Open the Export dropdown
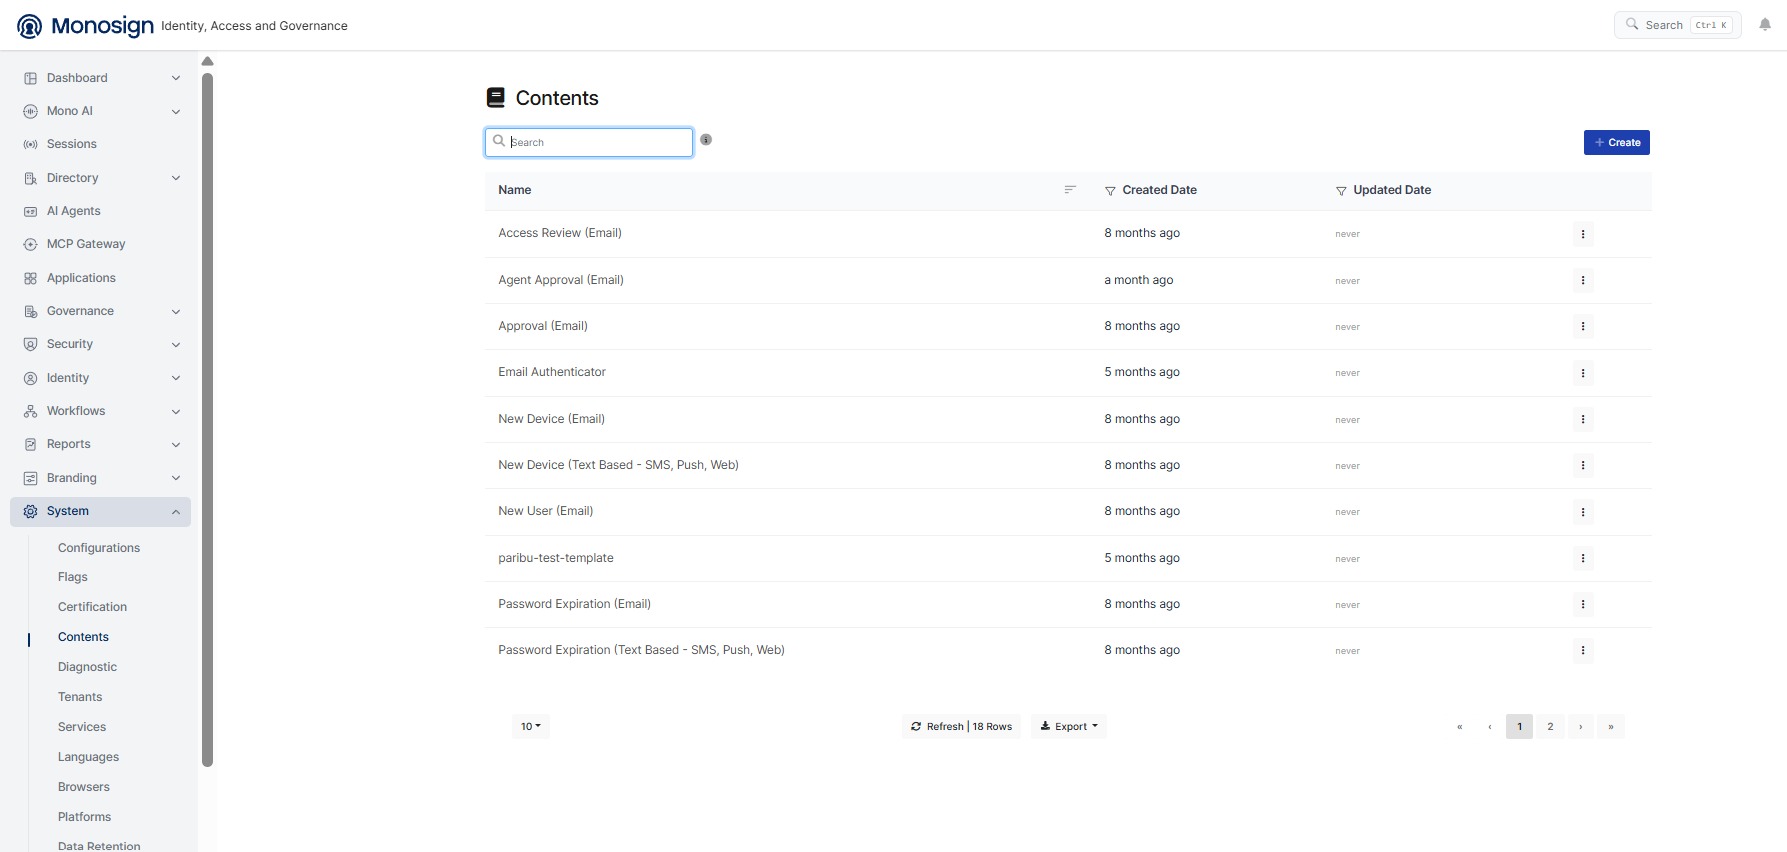Viewport: 1787px width, 852px height. coord(1069,727)
